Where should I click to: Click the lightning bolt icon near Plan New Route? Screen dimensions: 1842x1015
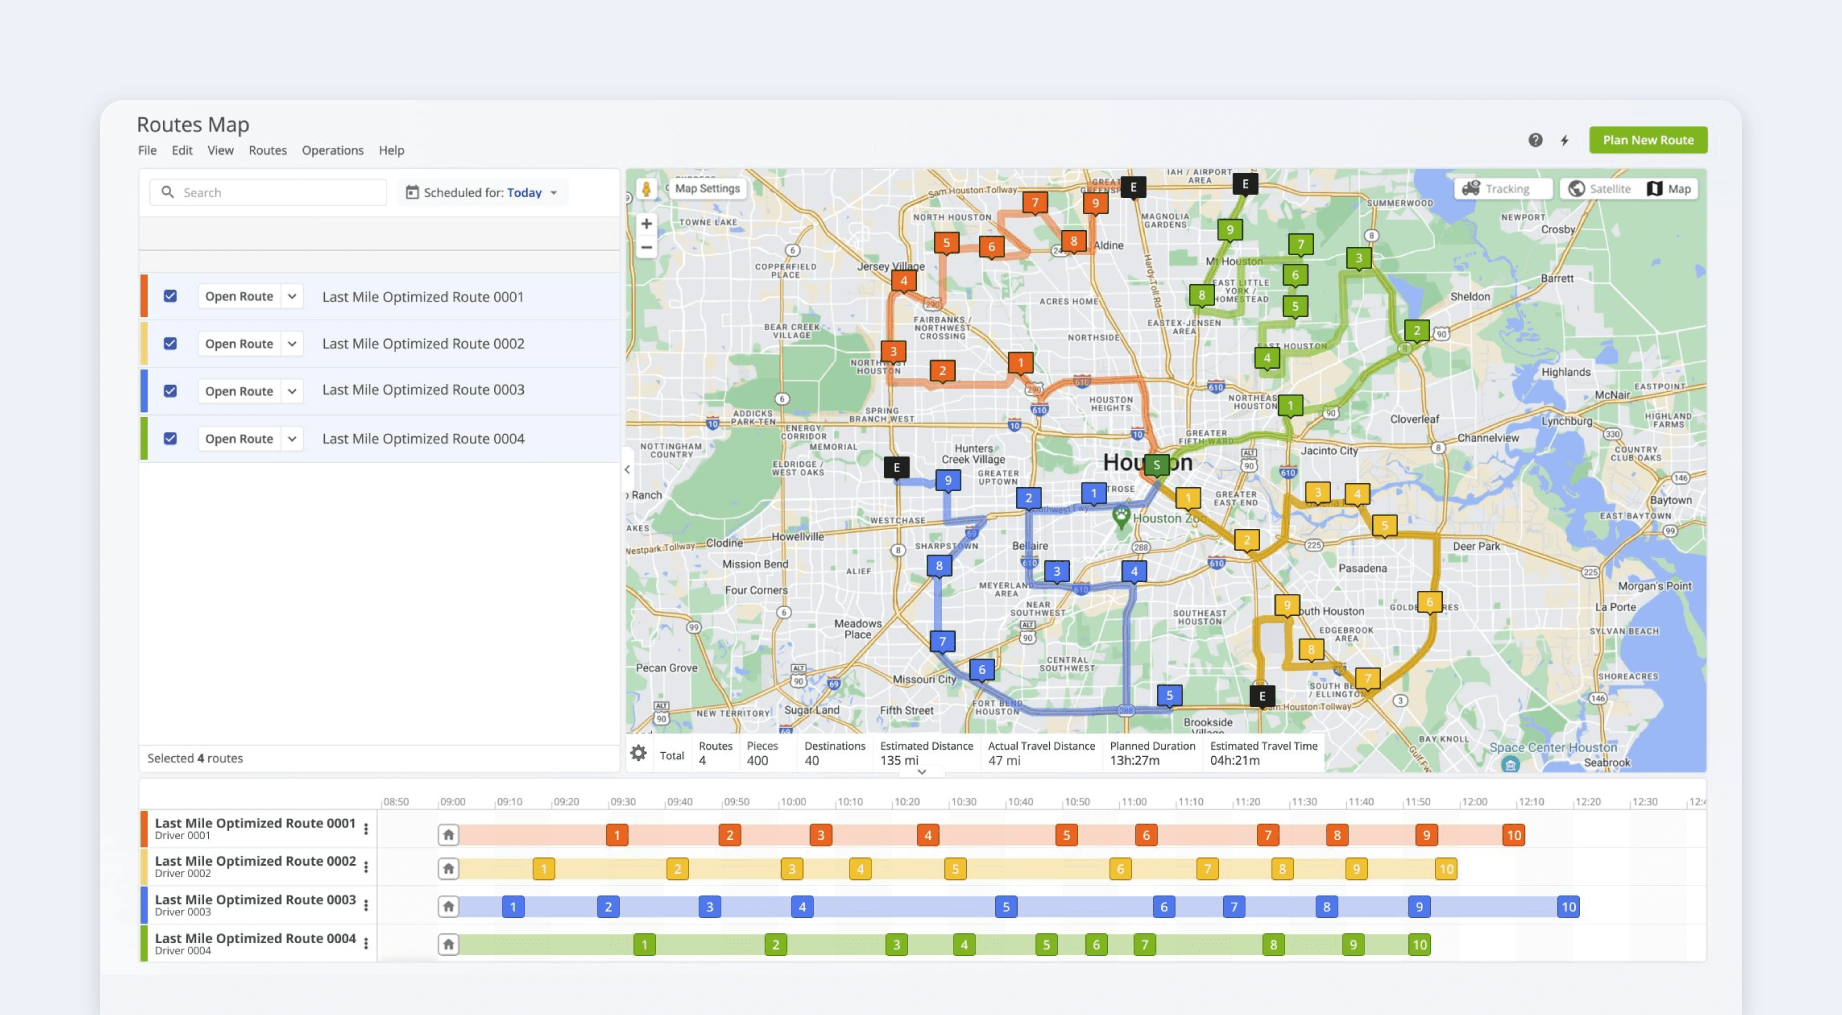click(x=1564, y=140)
